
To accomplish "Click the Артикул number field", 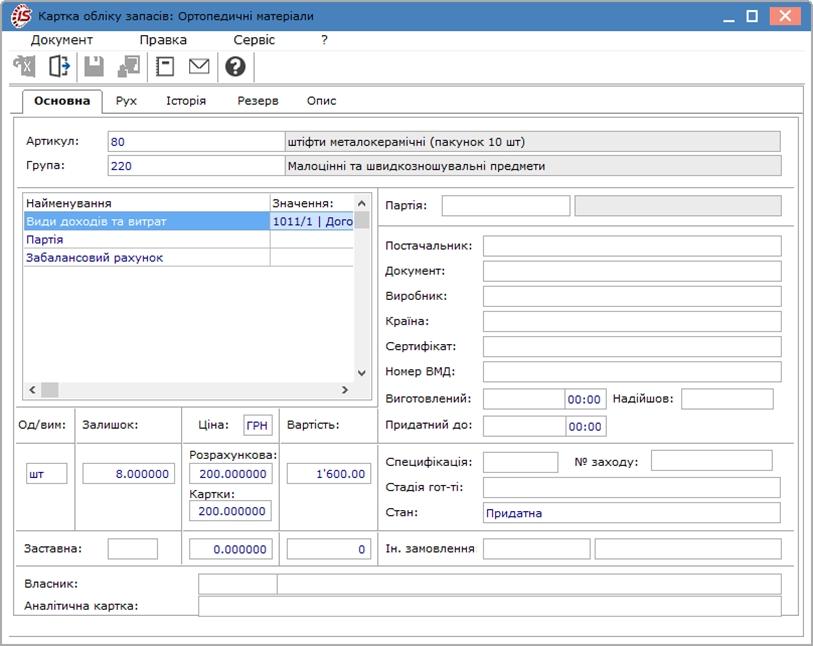I will (196, 142).
